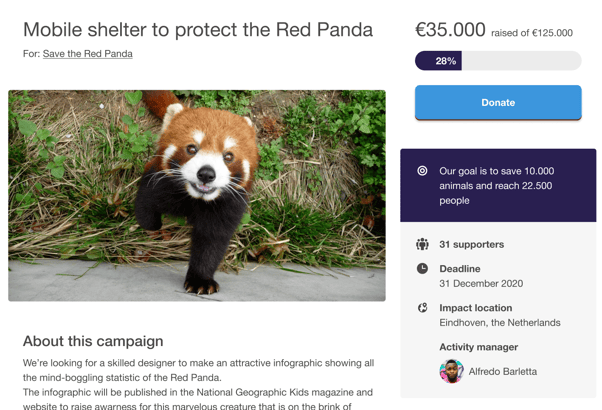Click the deadline clock icon
The height and width of the screenshot is (410, 602).
tap(422, 269)
